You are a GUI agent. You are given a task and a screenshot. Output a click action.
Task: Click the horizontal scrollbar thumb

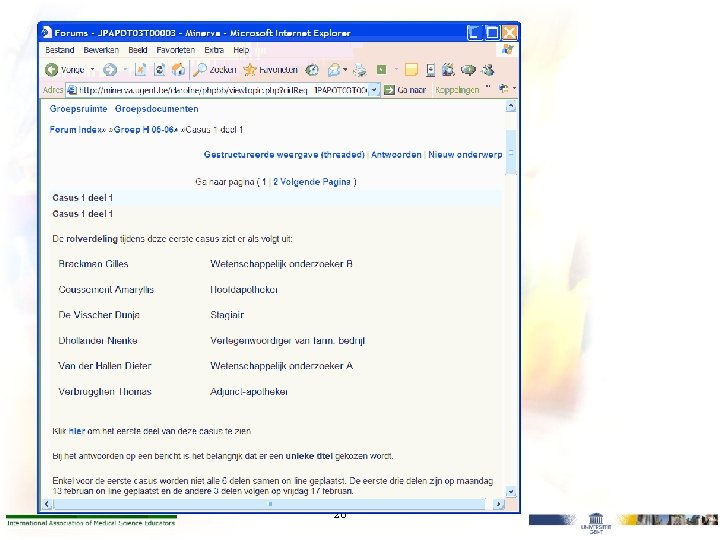pos(270,504)
